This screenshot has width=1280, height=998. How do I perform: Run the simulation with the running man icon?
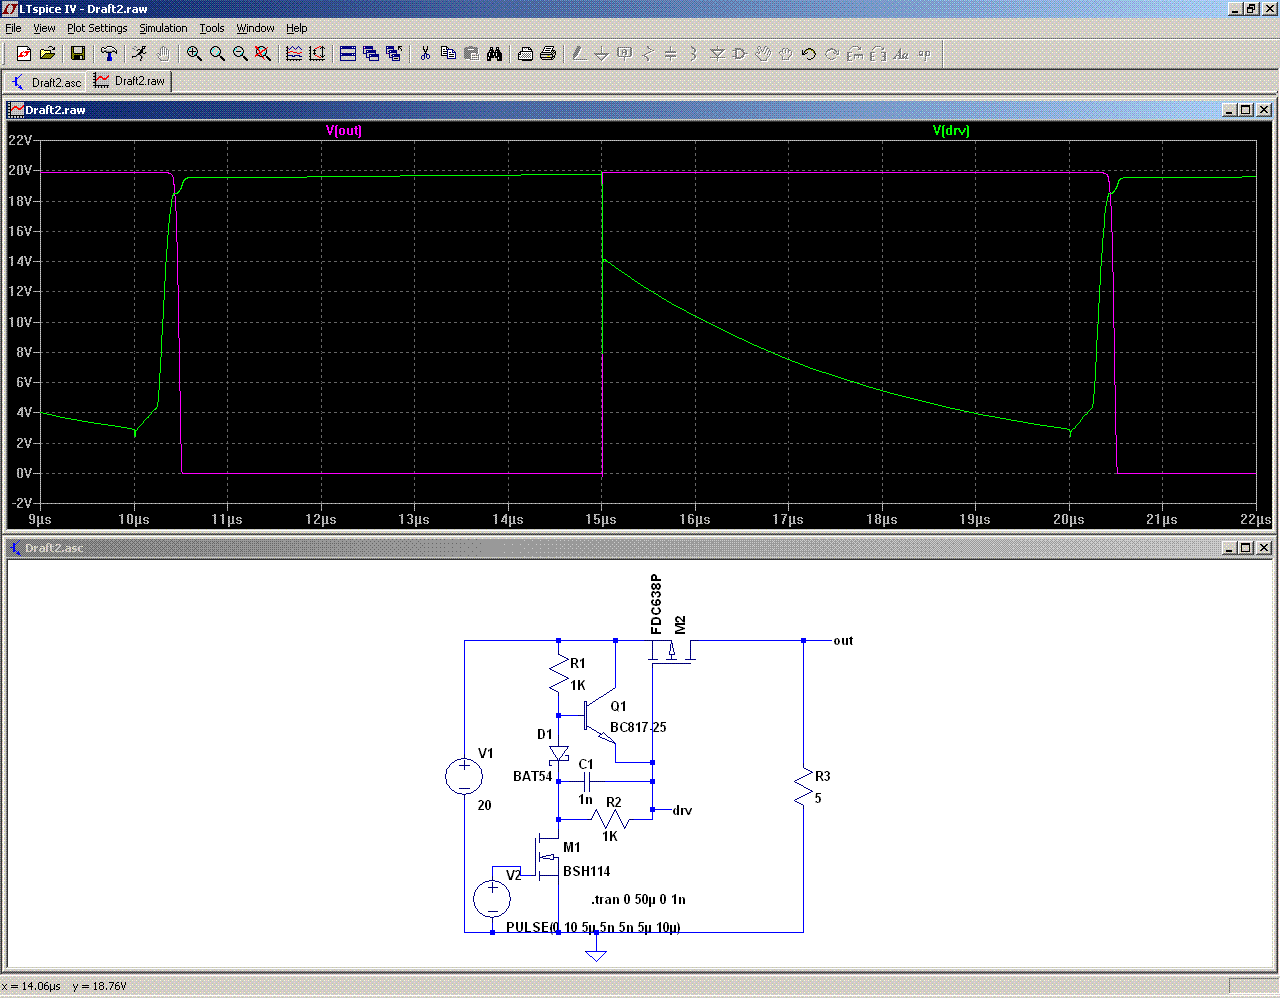[x=139, y=54]
